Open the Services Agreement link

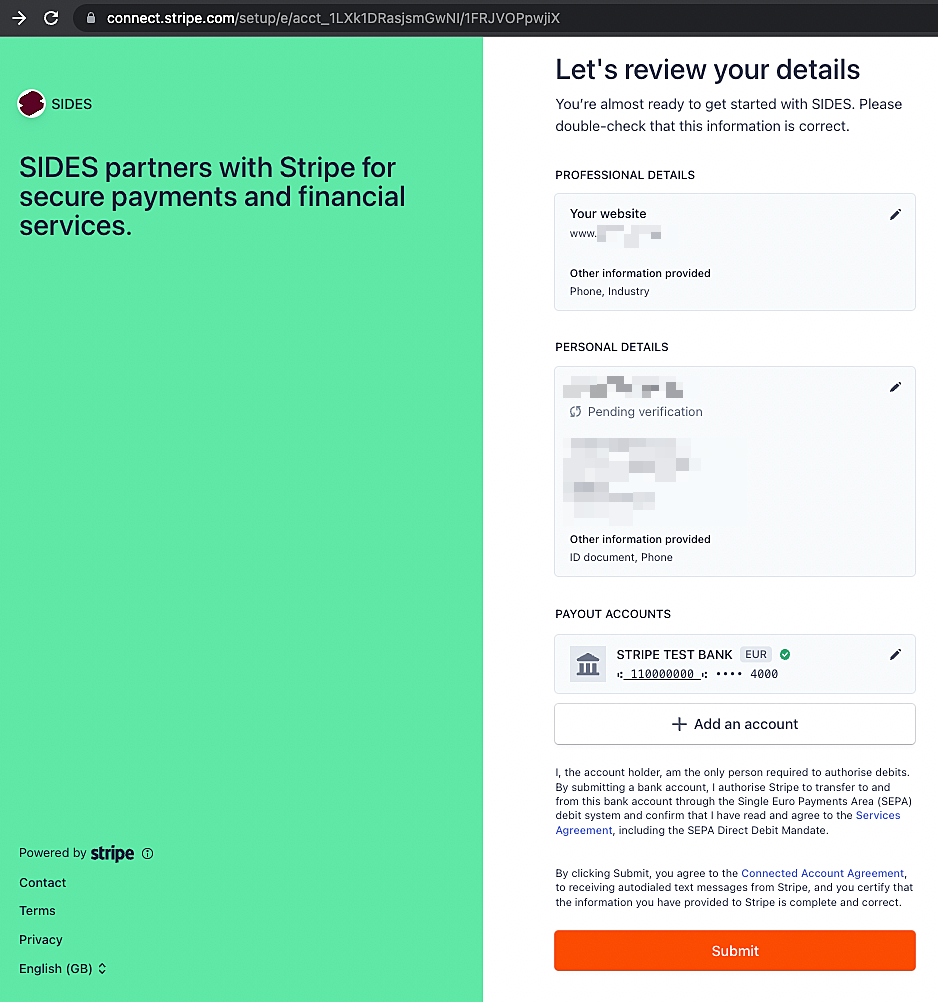[x=728, y=822]
